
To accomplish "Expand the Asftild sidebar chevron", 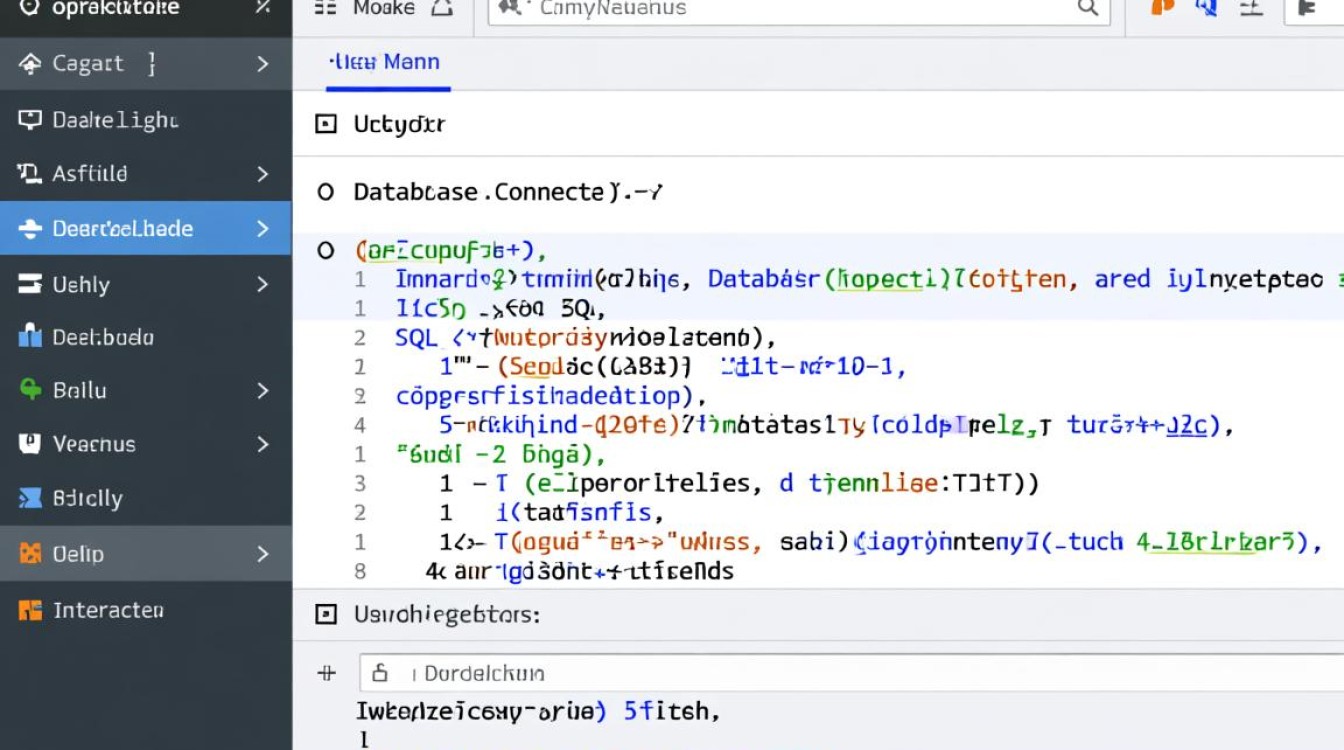I will click(x=262, y=174).
